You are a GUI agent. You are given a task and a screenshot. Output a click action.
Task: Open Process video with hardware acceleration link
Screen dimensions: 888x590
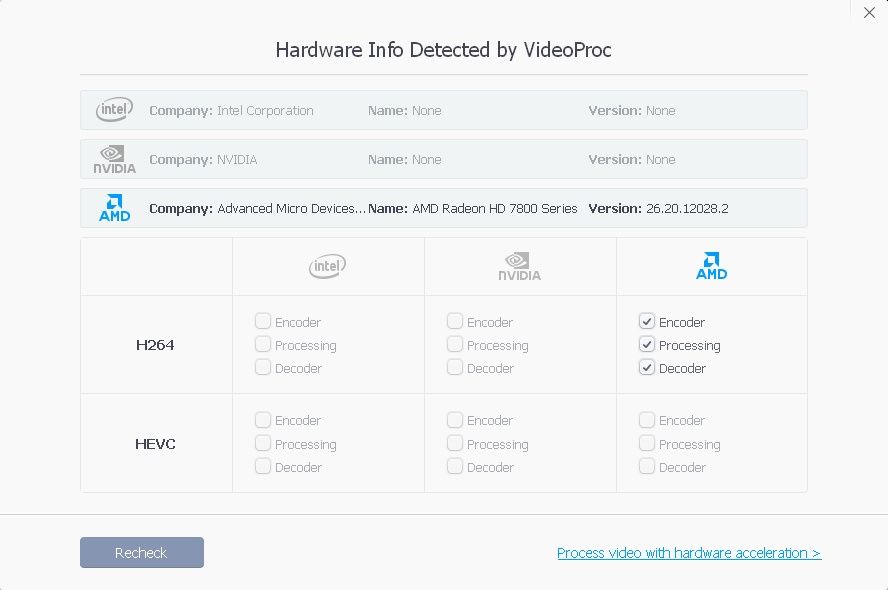689,553
